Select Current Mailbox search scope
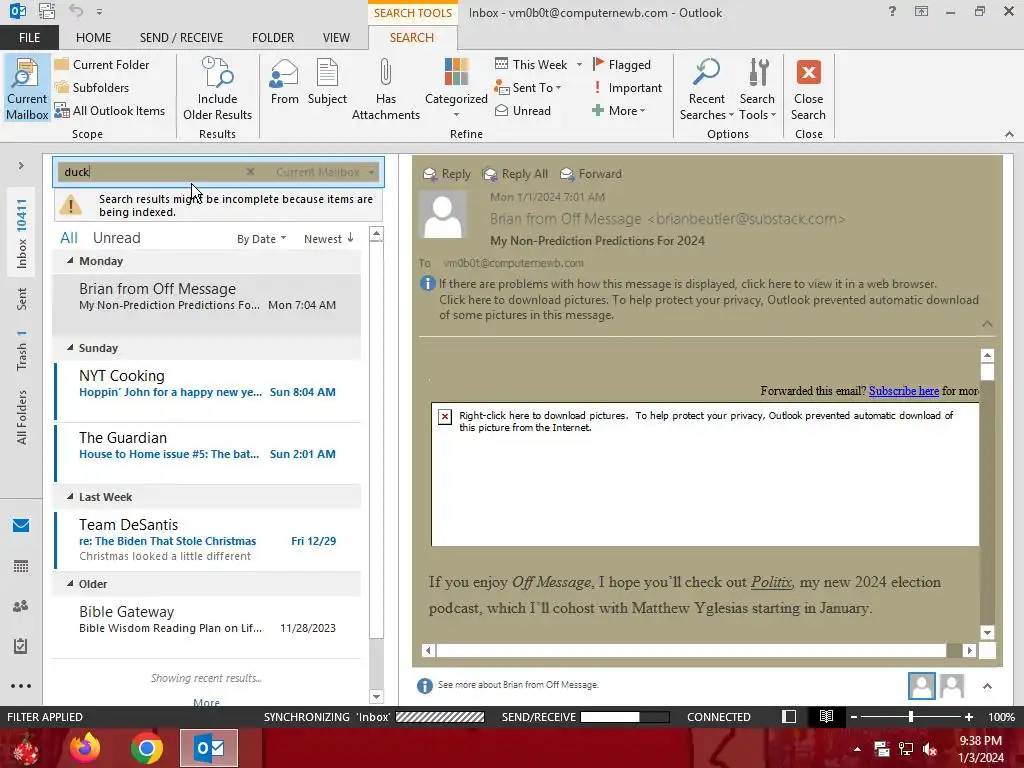Viewport: 1024px width, 768px height. tap(27, 89)
